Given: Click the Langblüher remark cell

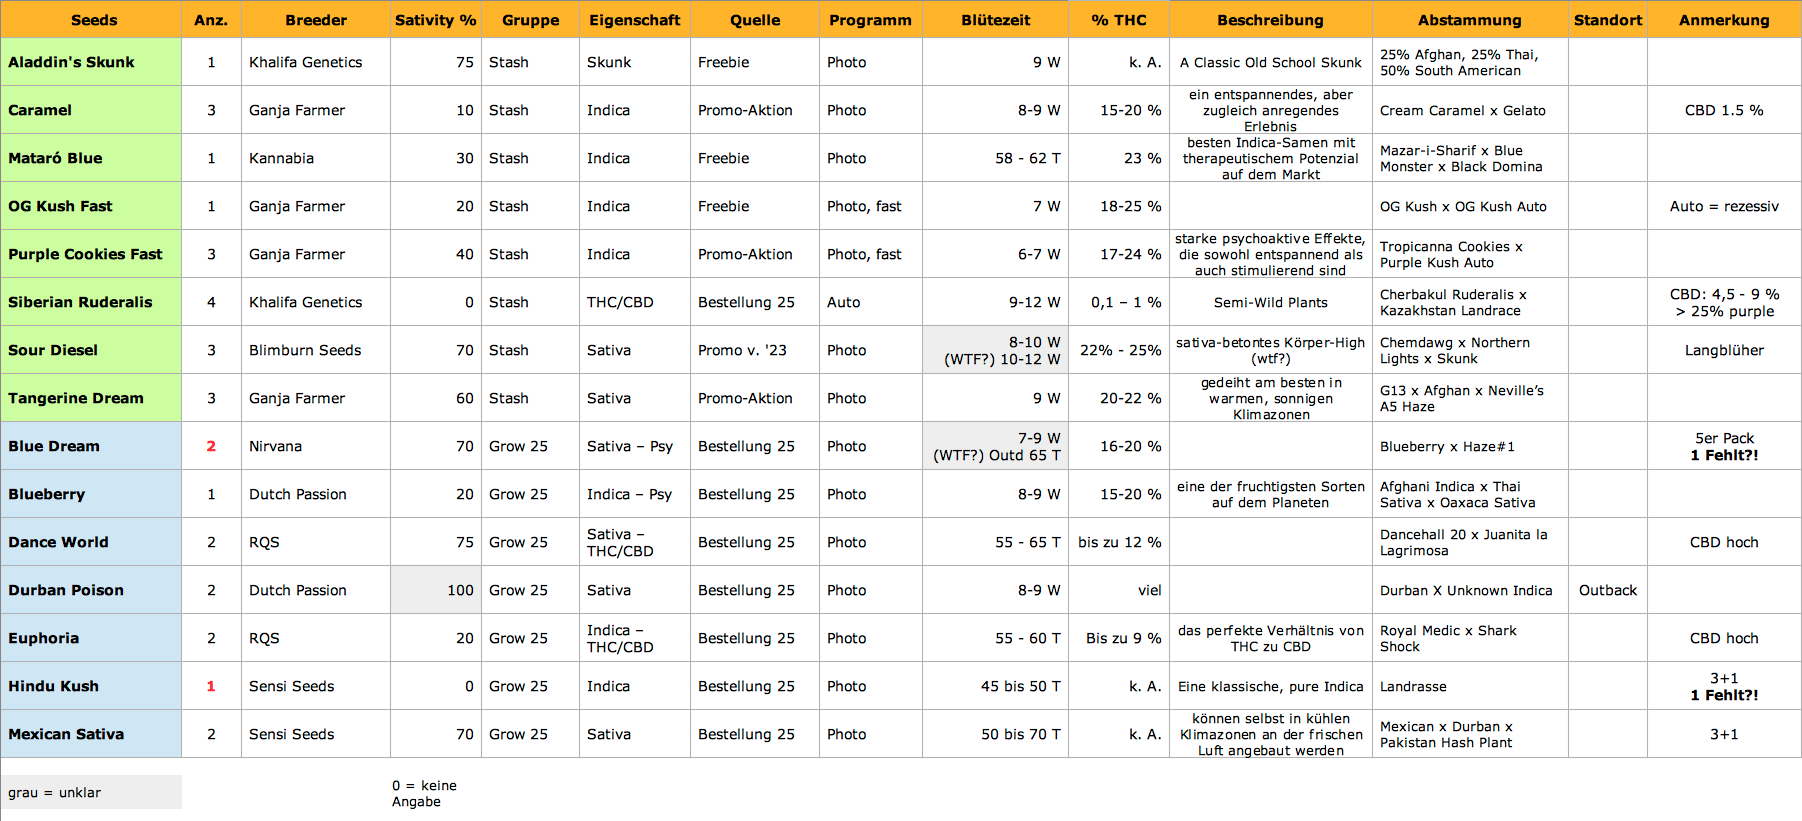Looking at the screenshot, I should coord(1723,350).
